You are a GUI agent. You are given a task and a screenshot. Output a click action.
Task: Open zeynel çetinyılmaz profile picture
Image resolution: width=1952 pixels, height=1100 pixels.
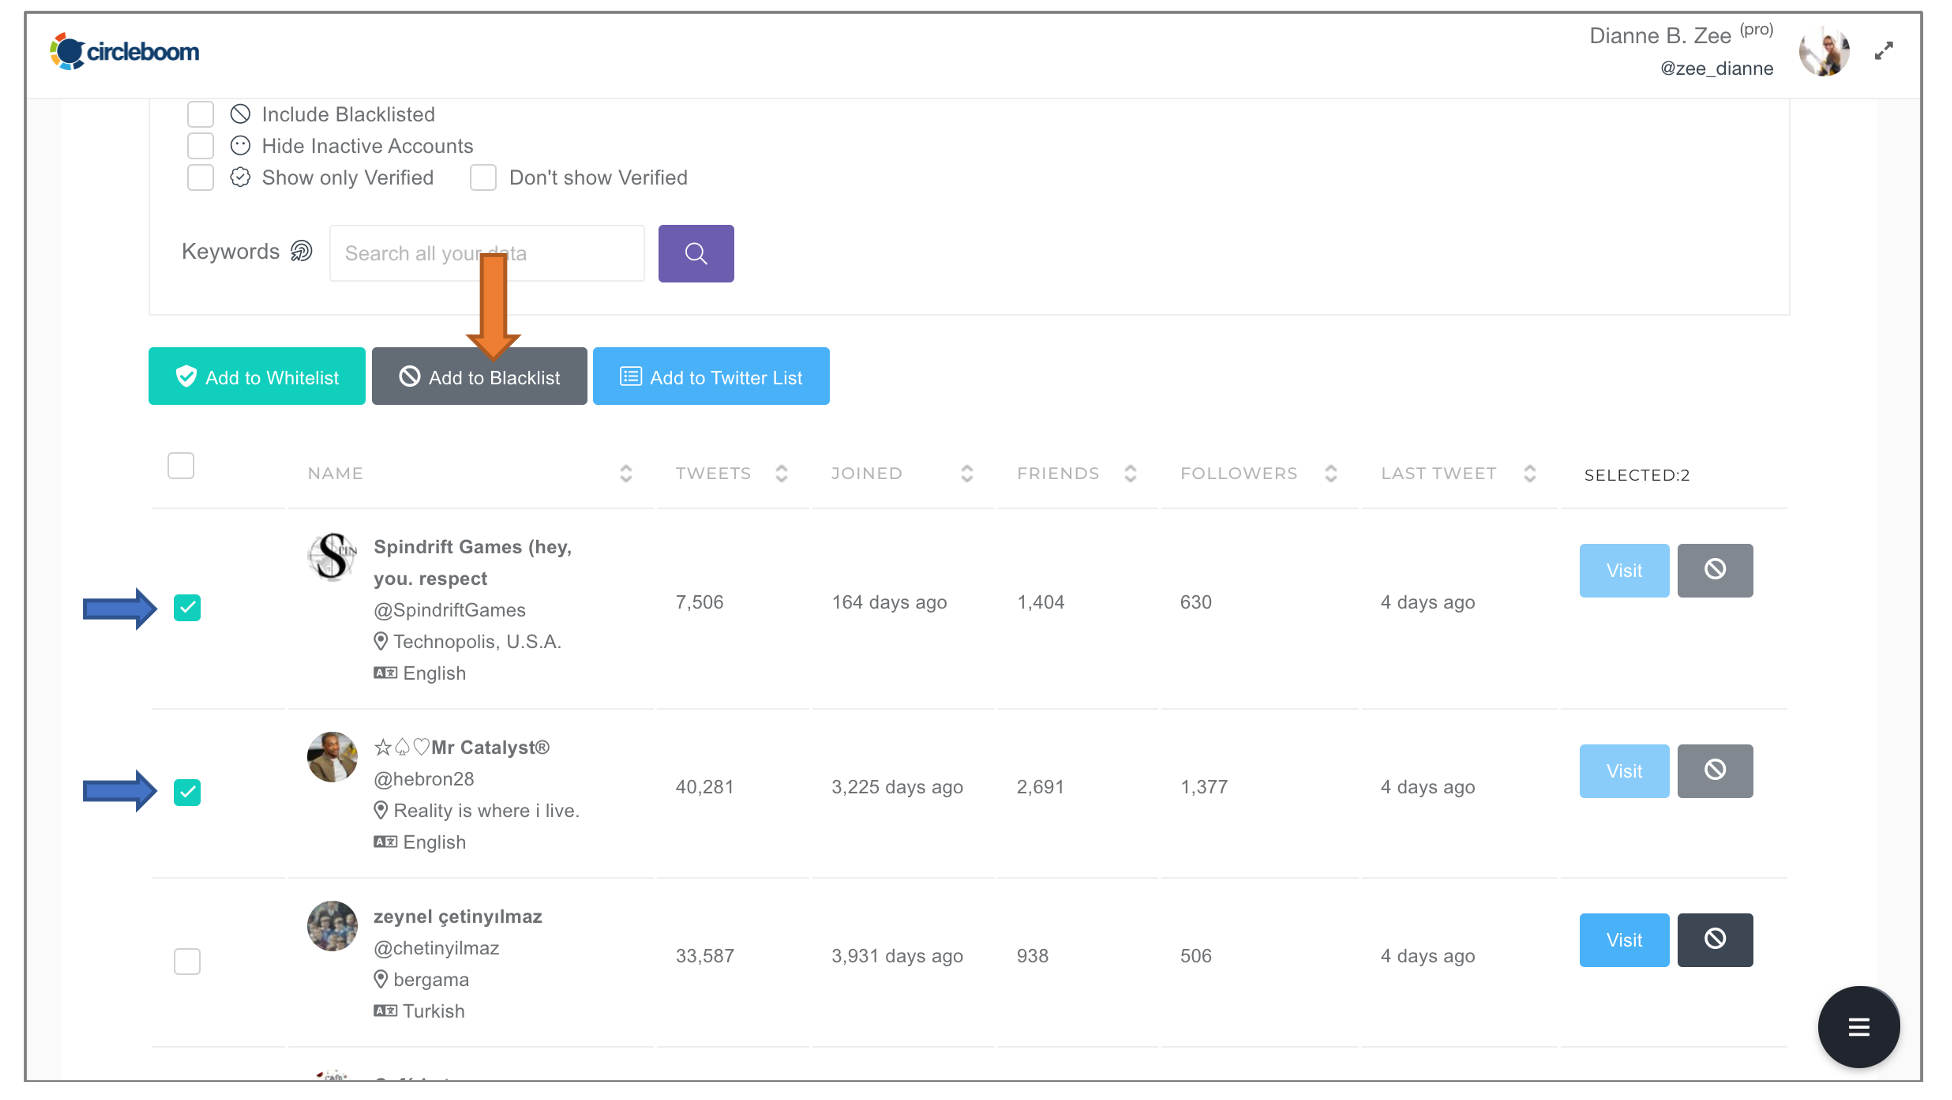[x=332, y=926]
